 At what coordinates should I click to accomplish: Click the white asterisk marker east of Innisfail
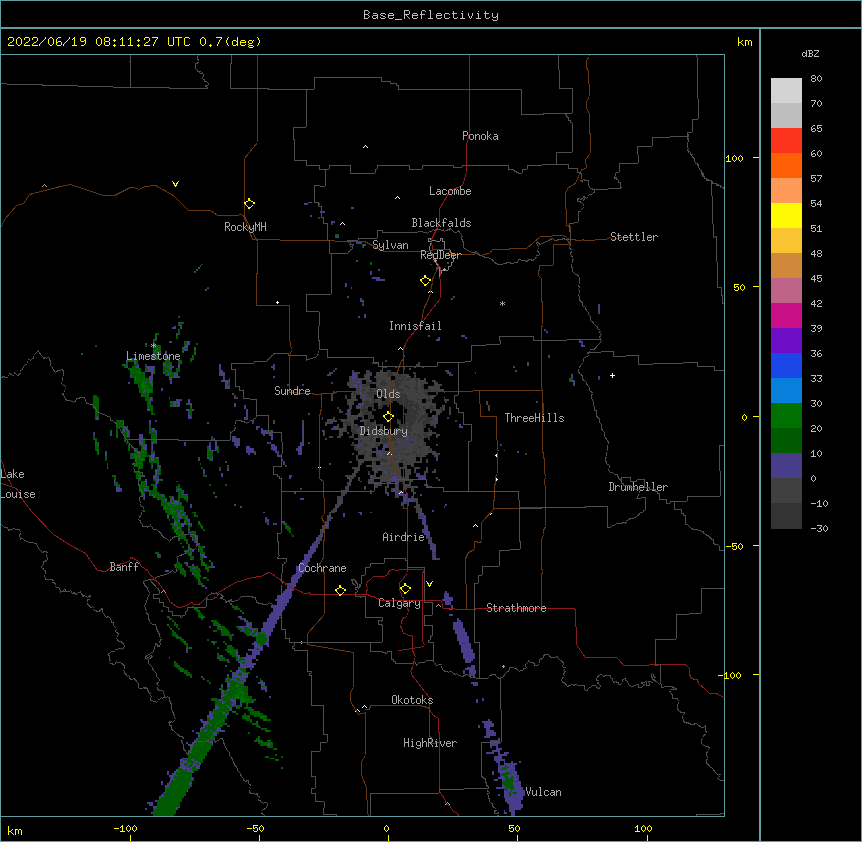click(x=502, y=303)
